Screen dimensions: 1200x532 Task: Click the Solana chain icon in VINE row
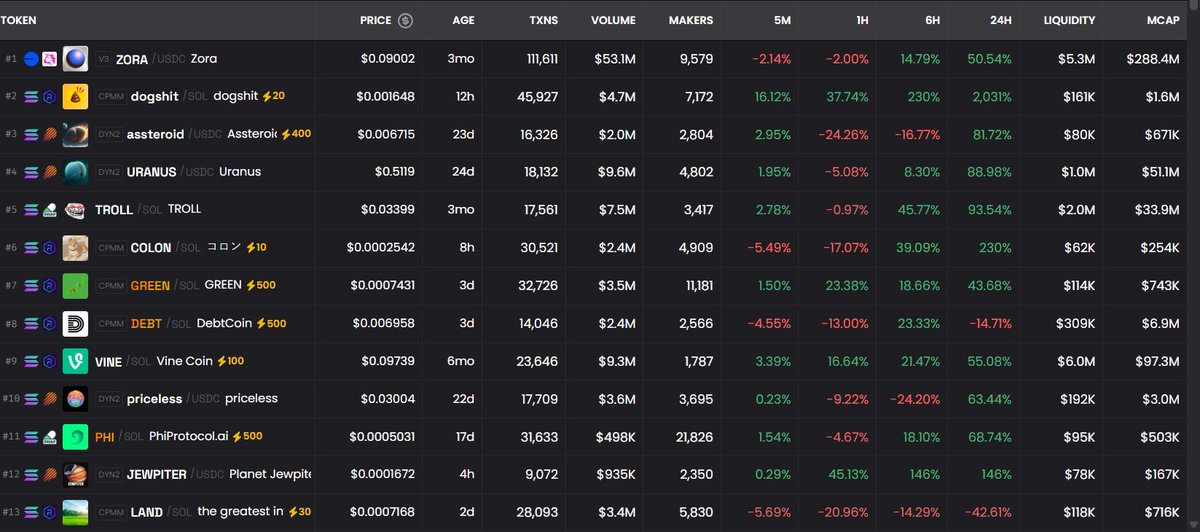pos(31,361)
